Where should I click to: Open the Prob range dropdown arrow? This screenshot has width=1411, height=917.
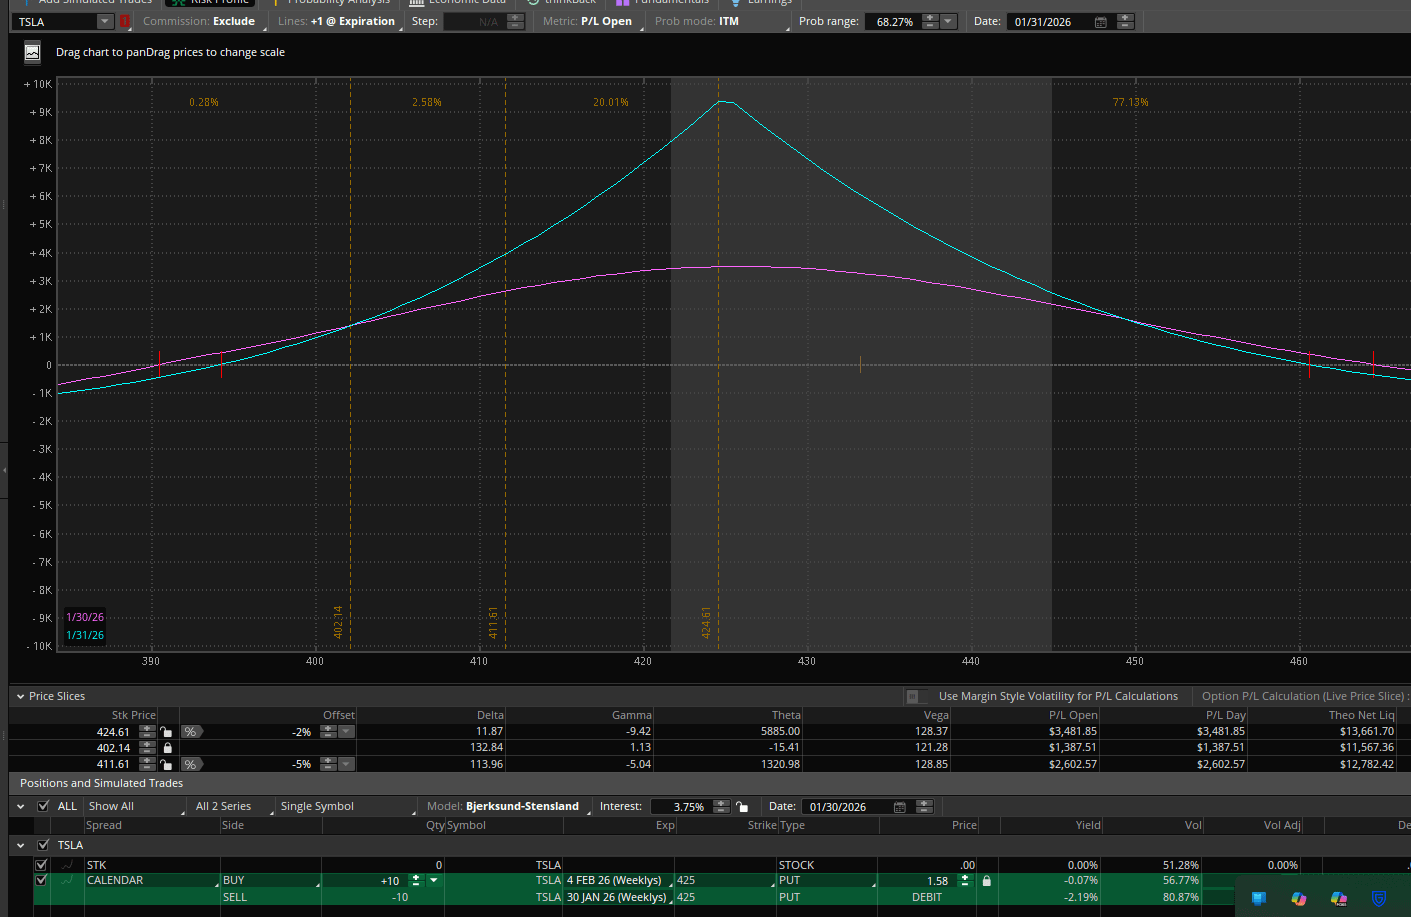click(948, 21)
